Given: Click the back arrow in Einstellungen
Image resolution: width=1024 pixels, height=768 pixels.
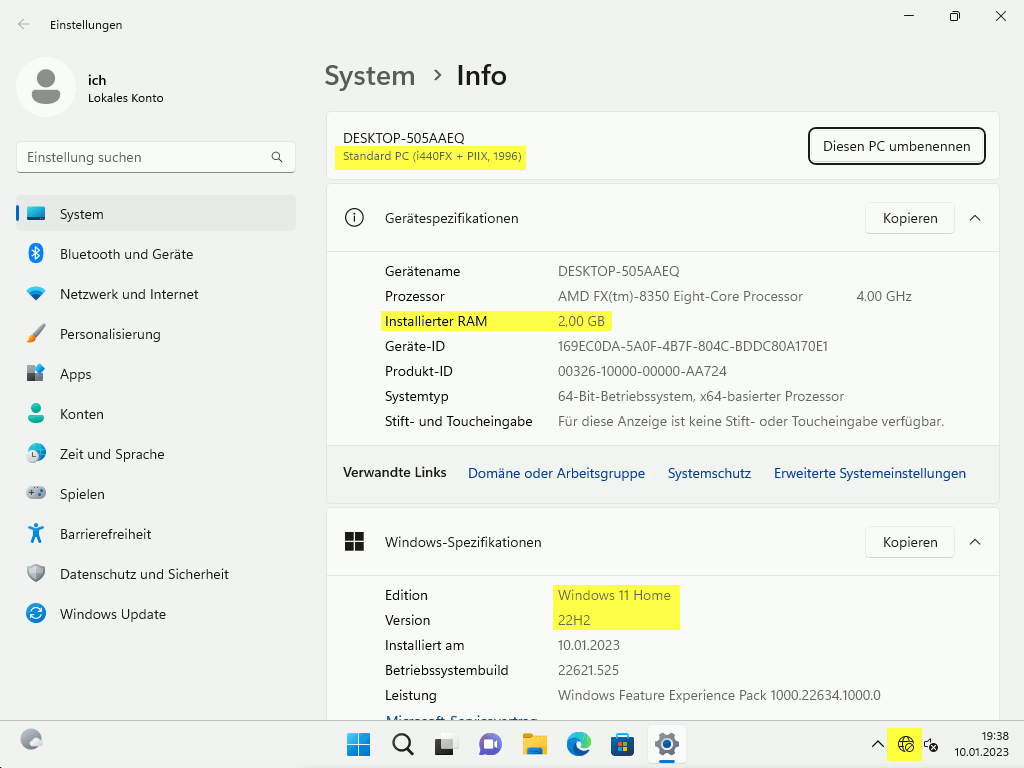Looking at the screenshot, I should [x=24, y=24].
